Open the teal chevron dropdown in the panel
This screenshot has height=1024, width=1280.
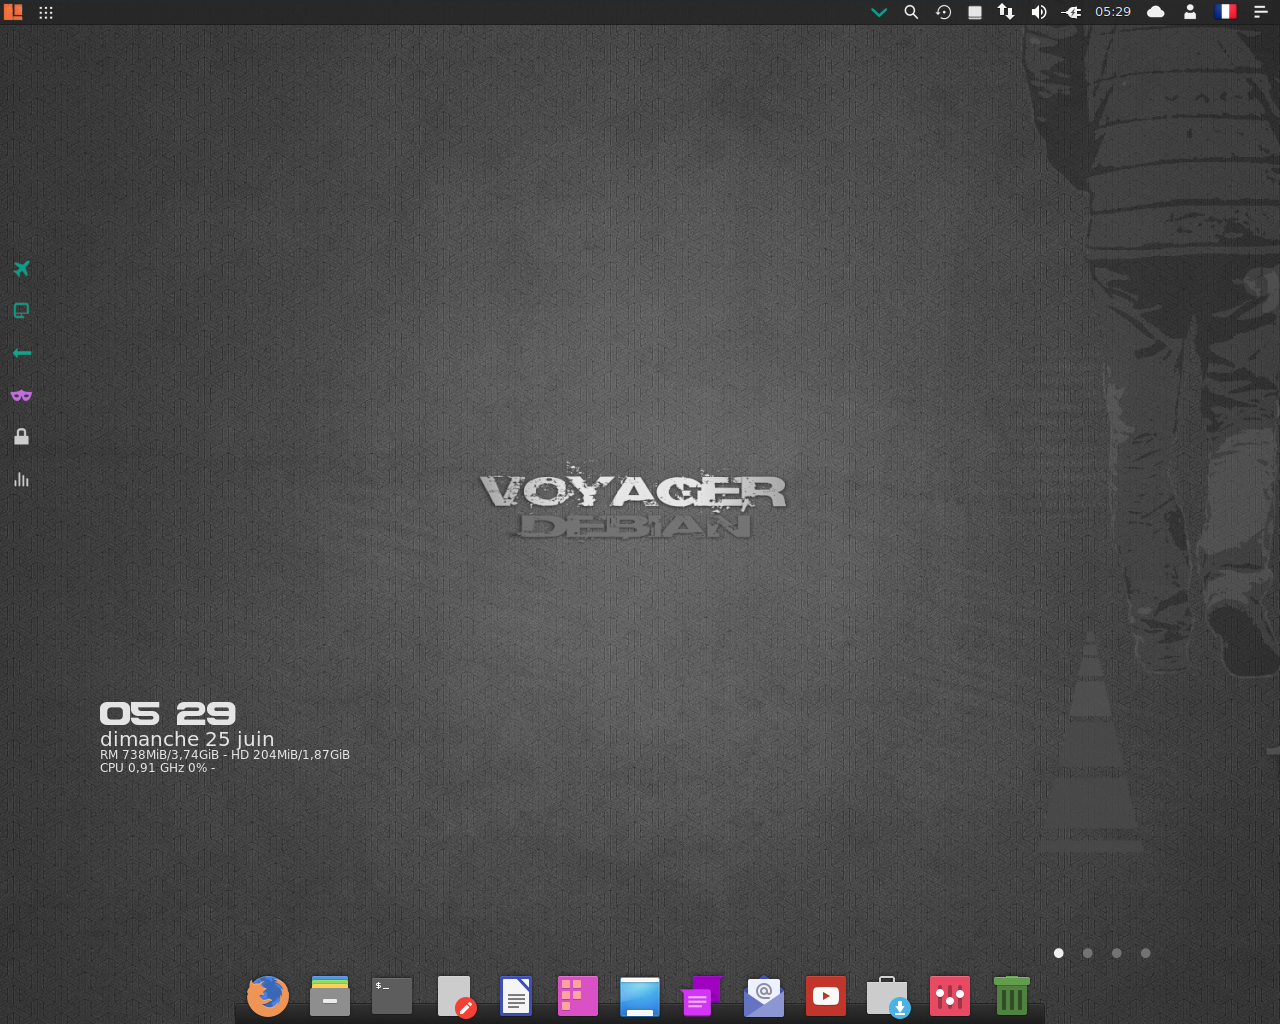click(x=878, y=12)
